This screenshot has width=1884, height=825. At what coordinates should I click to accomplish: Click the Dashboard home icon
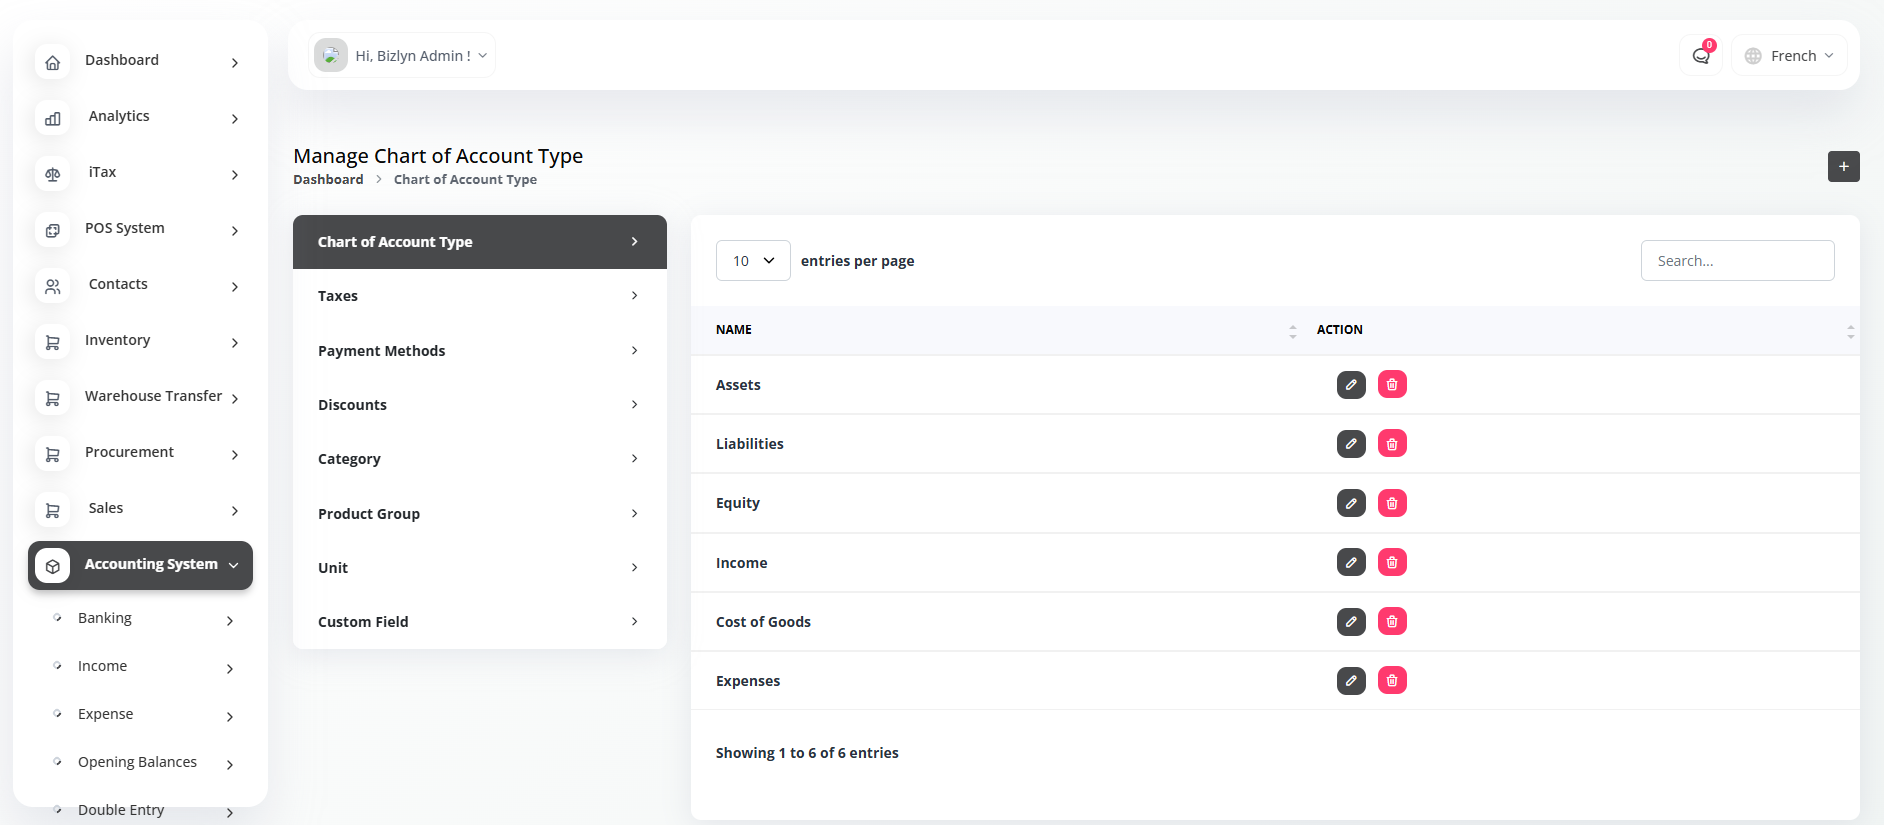53,62
